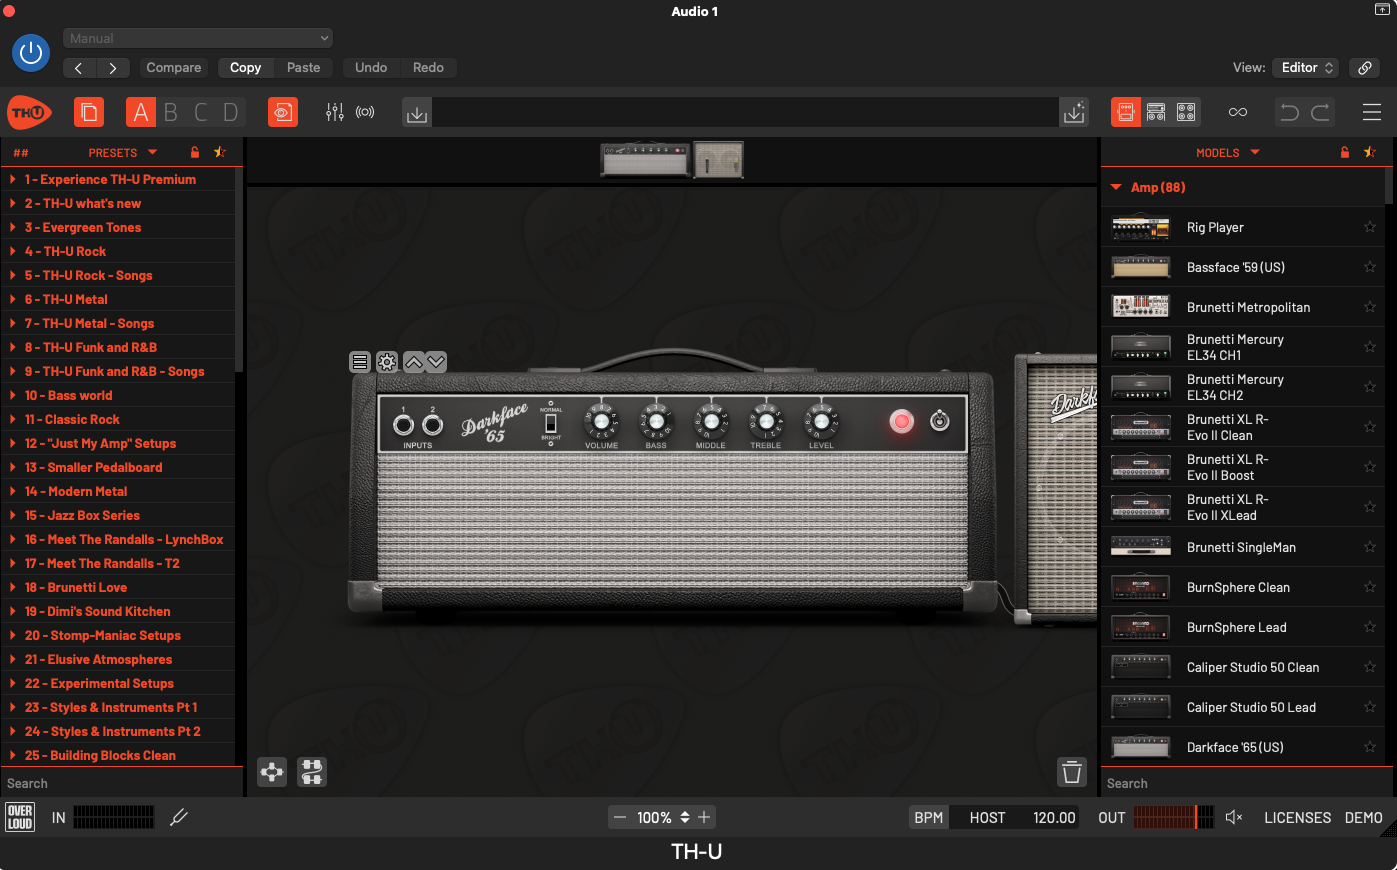Favorite the Rig Player model star
This screenshot has height=870, width=1397.
pos(1370,227)
